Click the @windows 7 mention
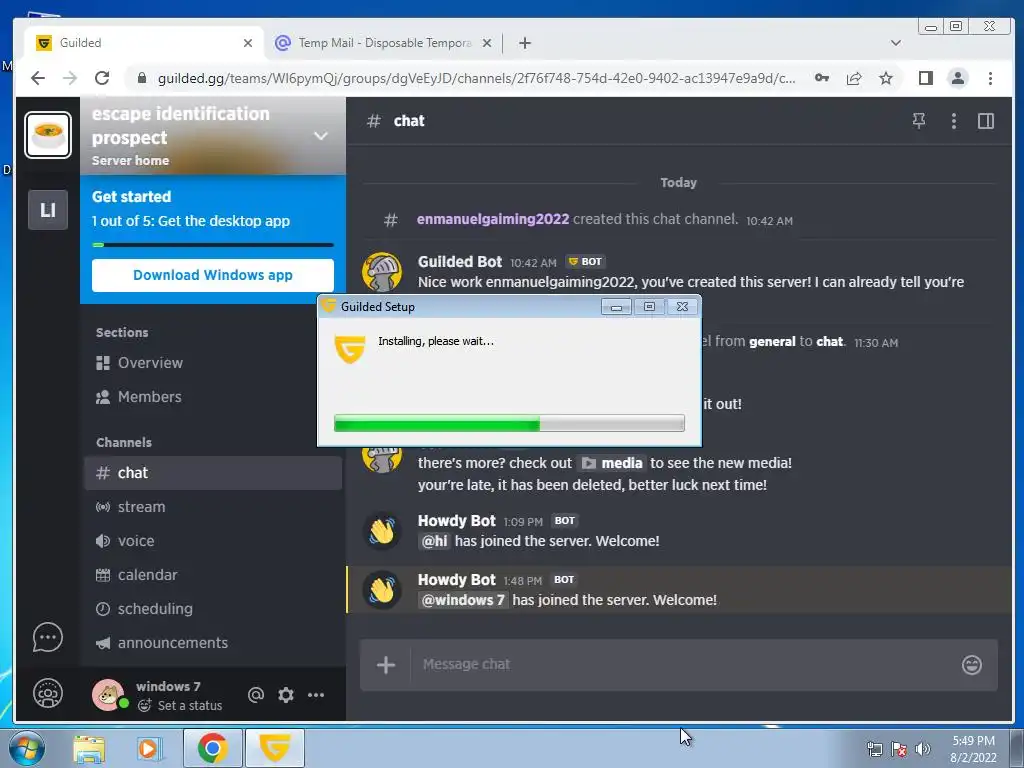1024x768 pixels. (x=462, y=600)
